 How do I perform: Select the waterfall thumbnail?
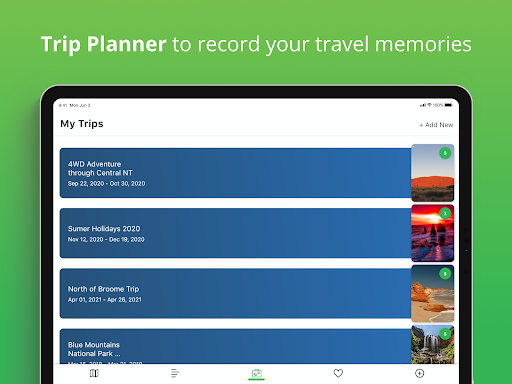[x=433, y=345]
